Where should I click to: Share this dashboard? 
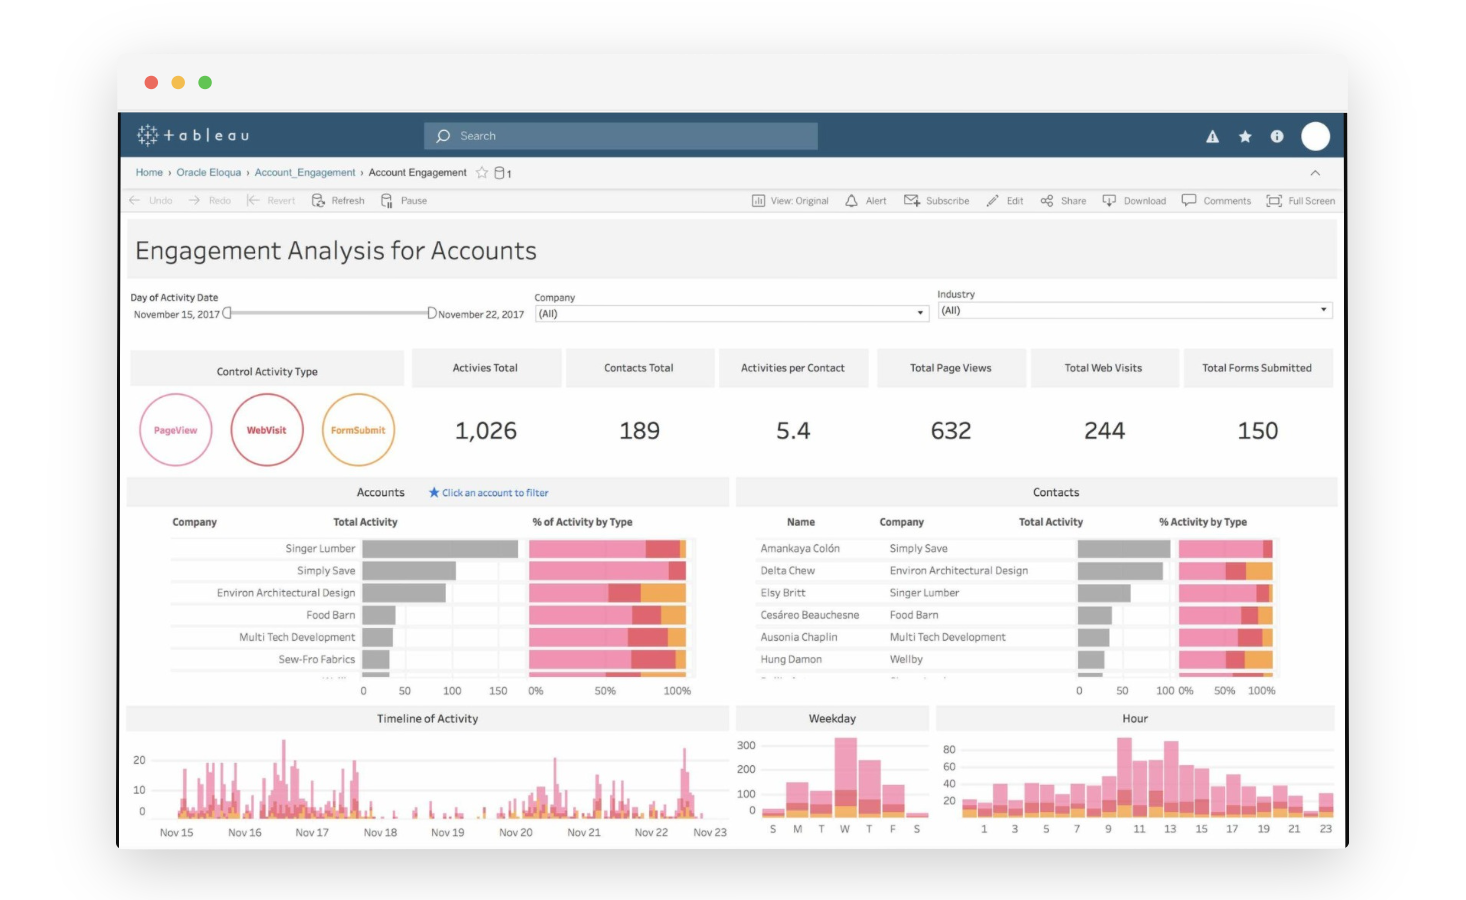(x=1063, y=201)
